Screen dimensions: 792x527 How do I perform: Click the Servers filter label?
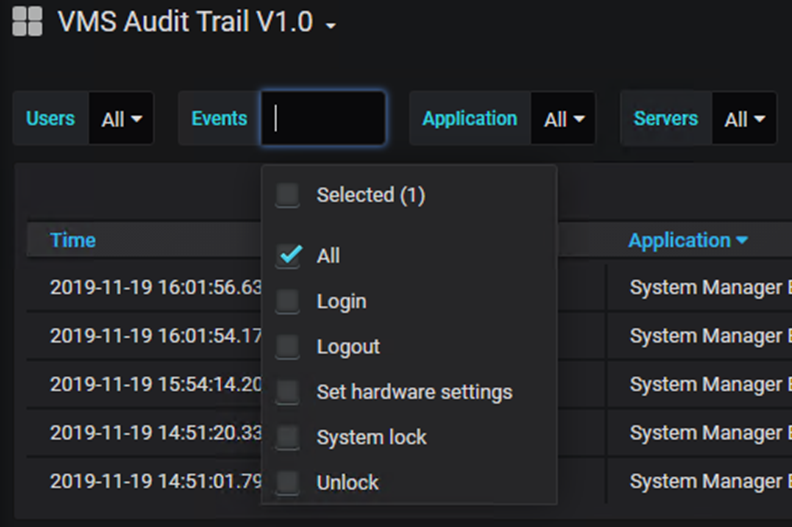[665, 119]
